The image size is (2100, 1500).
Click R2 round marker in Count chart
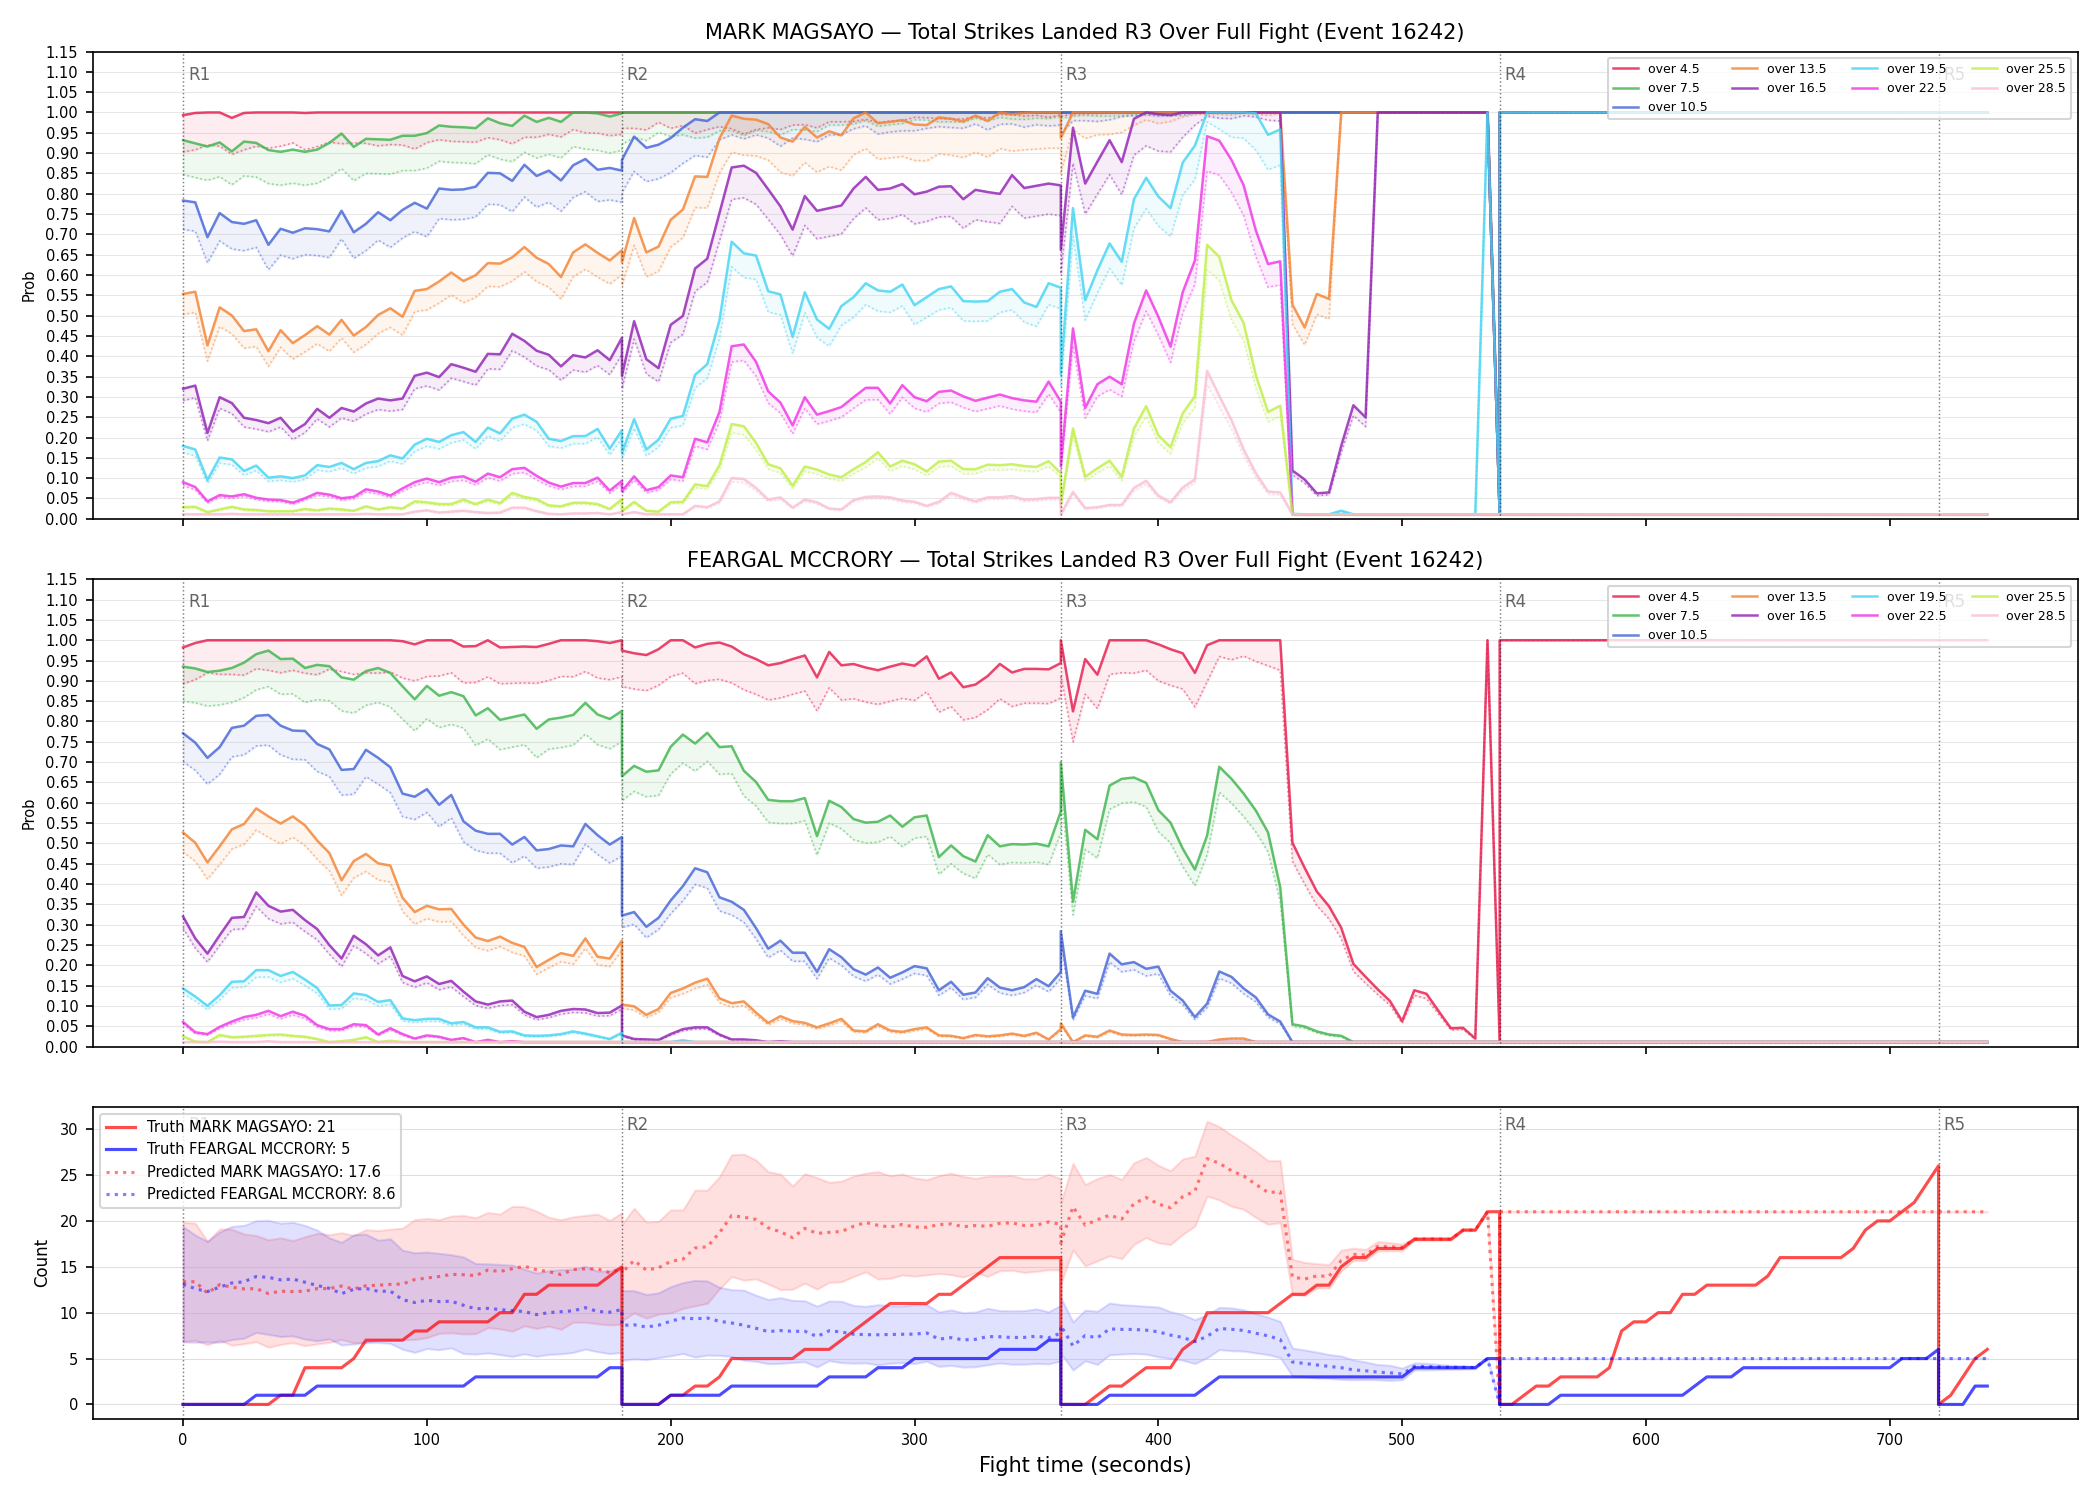click(x=637, y=1124)
